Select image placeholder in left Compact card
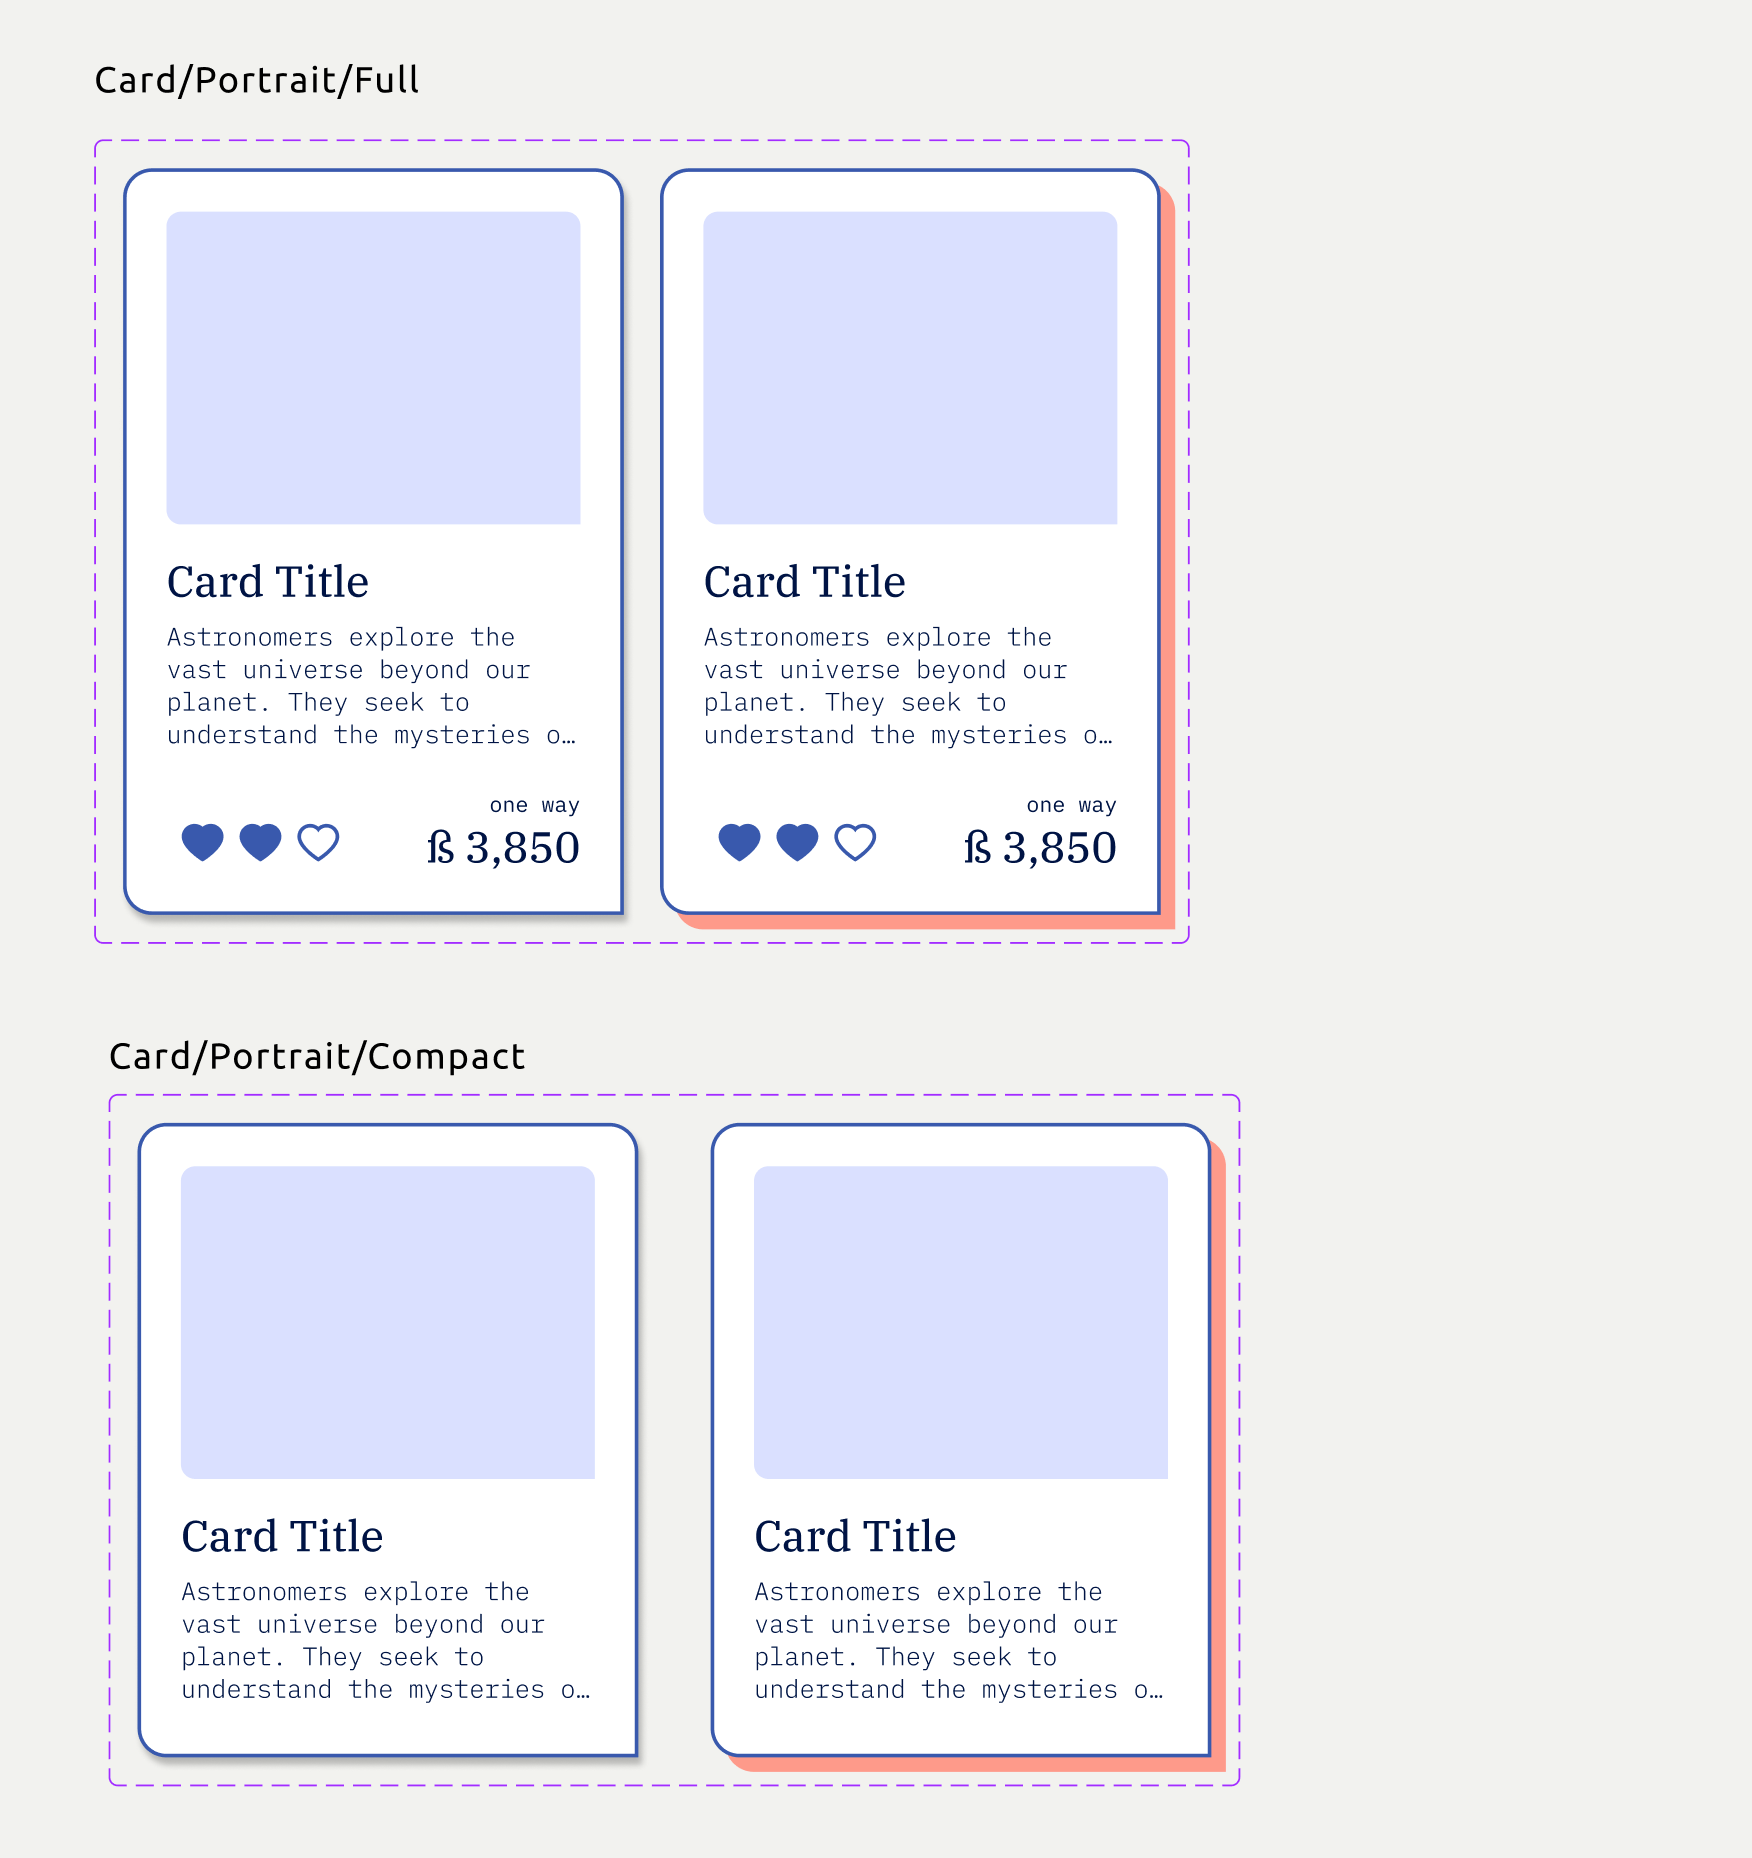Image resolution: width=1752 pixels, height=1858 pixels. point(388,1322)
